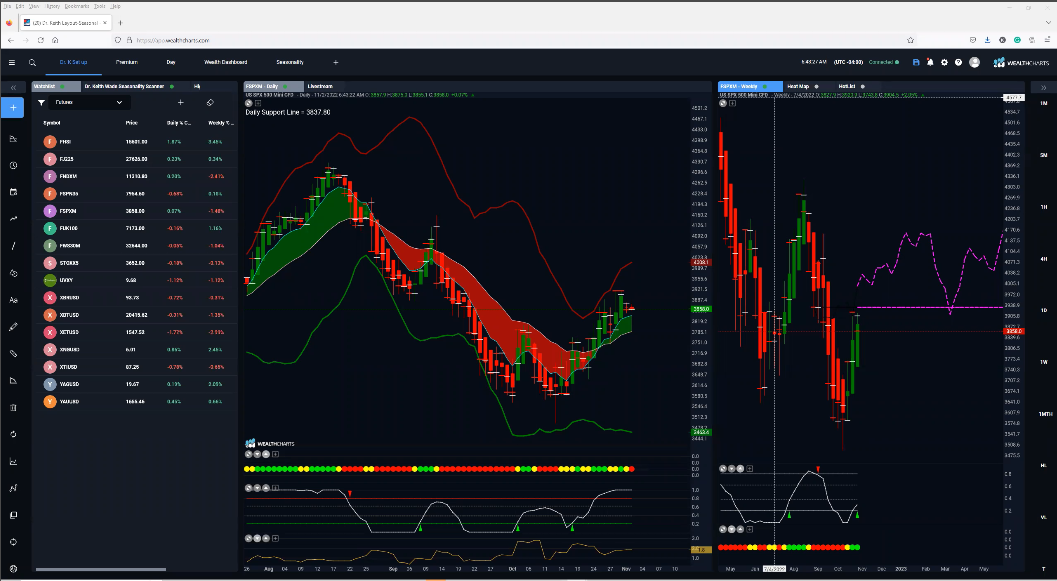Click the trash delete drawings icon

click(x=13, y=408)
